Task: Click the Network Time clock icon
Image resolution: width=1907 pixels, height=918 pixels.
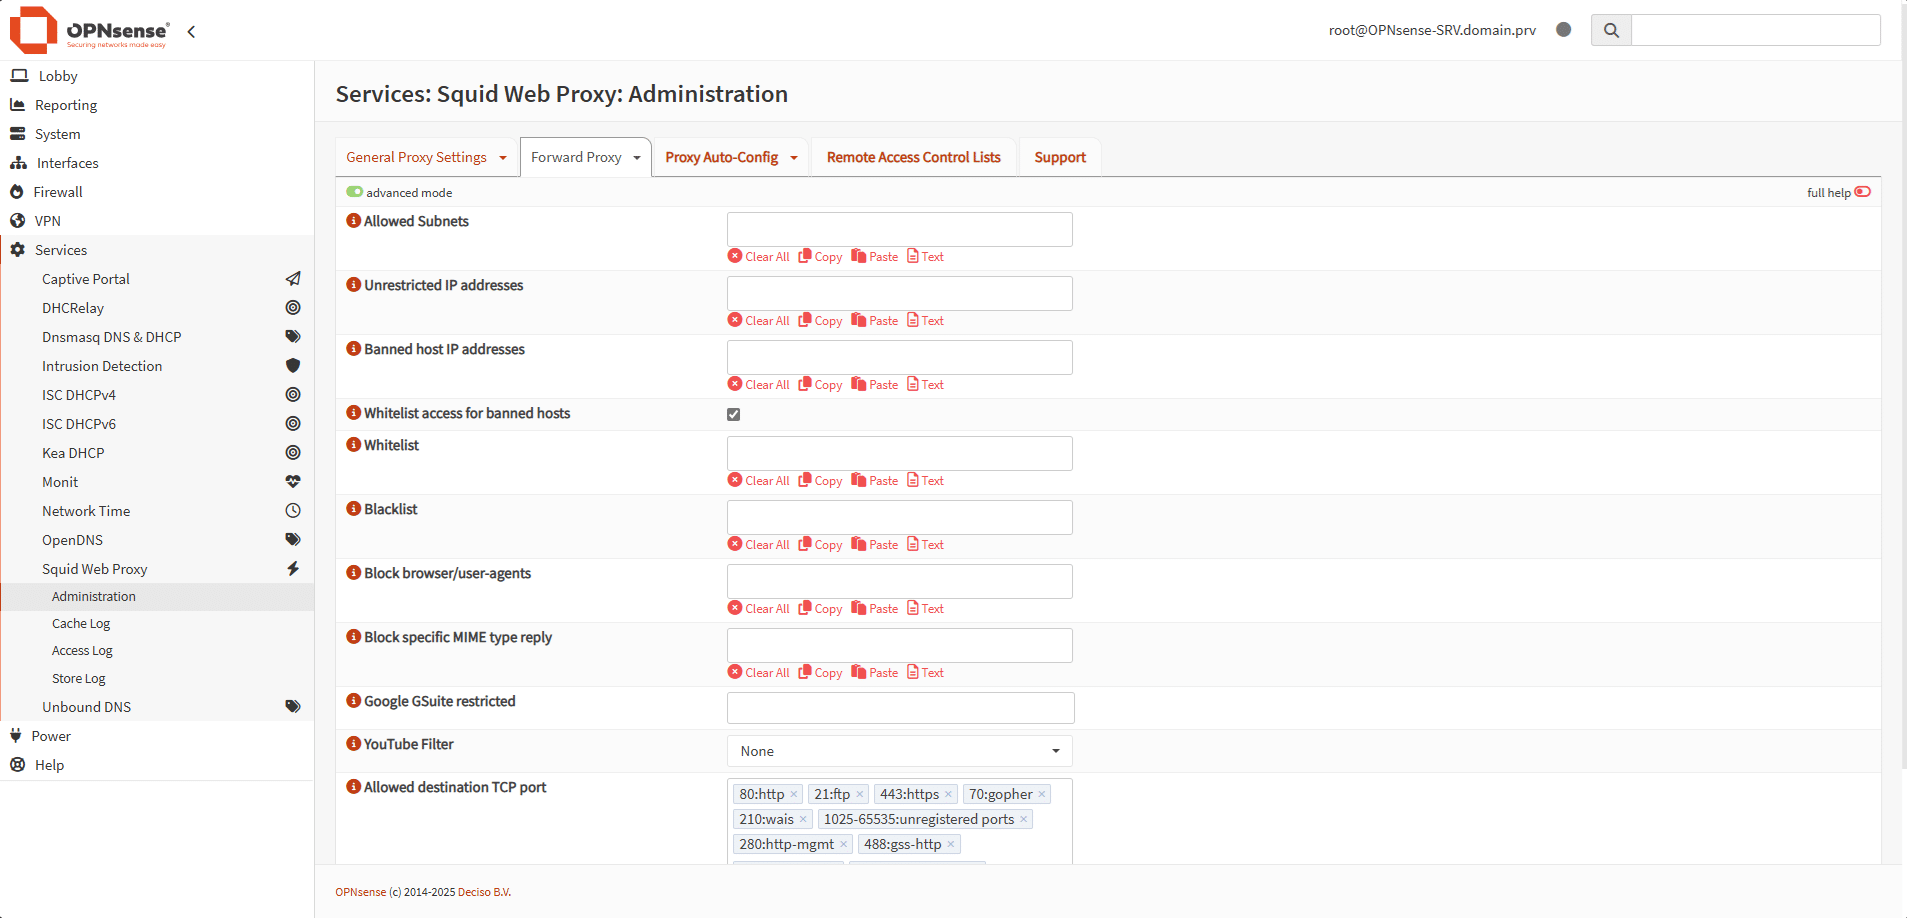Action: pos(293,511)
